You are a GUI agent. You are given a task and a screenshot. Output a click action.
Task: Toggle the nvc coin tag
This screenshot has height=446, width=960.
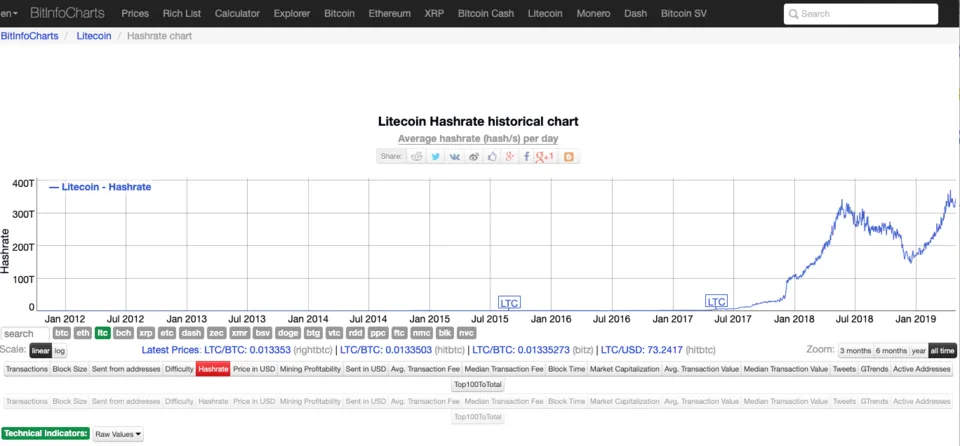[x=467, y=333]
